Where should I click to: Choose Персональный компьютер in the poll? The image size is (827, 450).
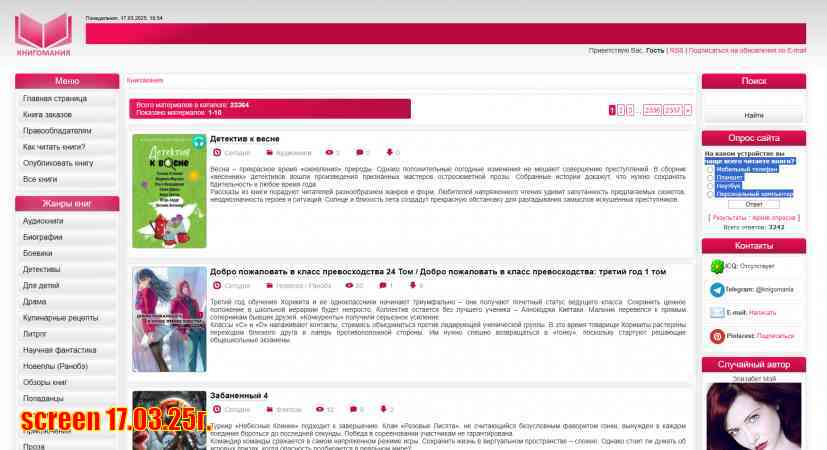pos(711,193)
